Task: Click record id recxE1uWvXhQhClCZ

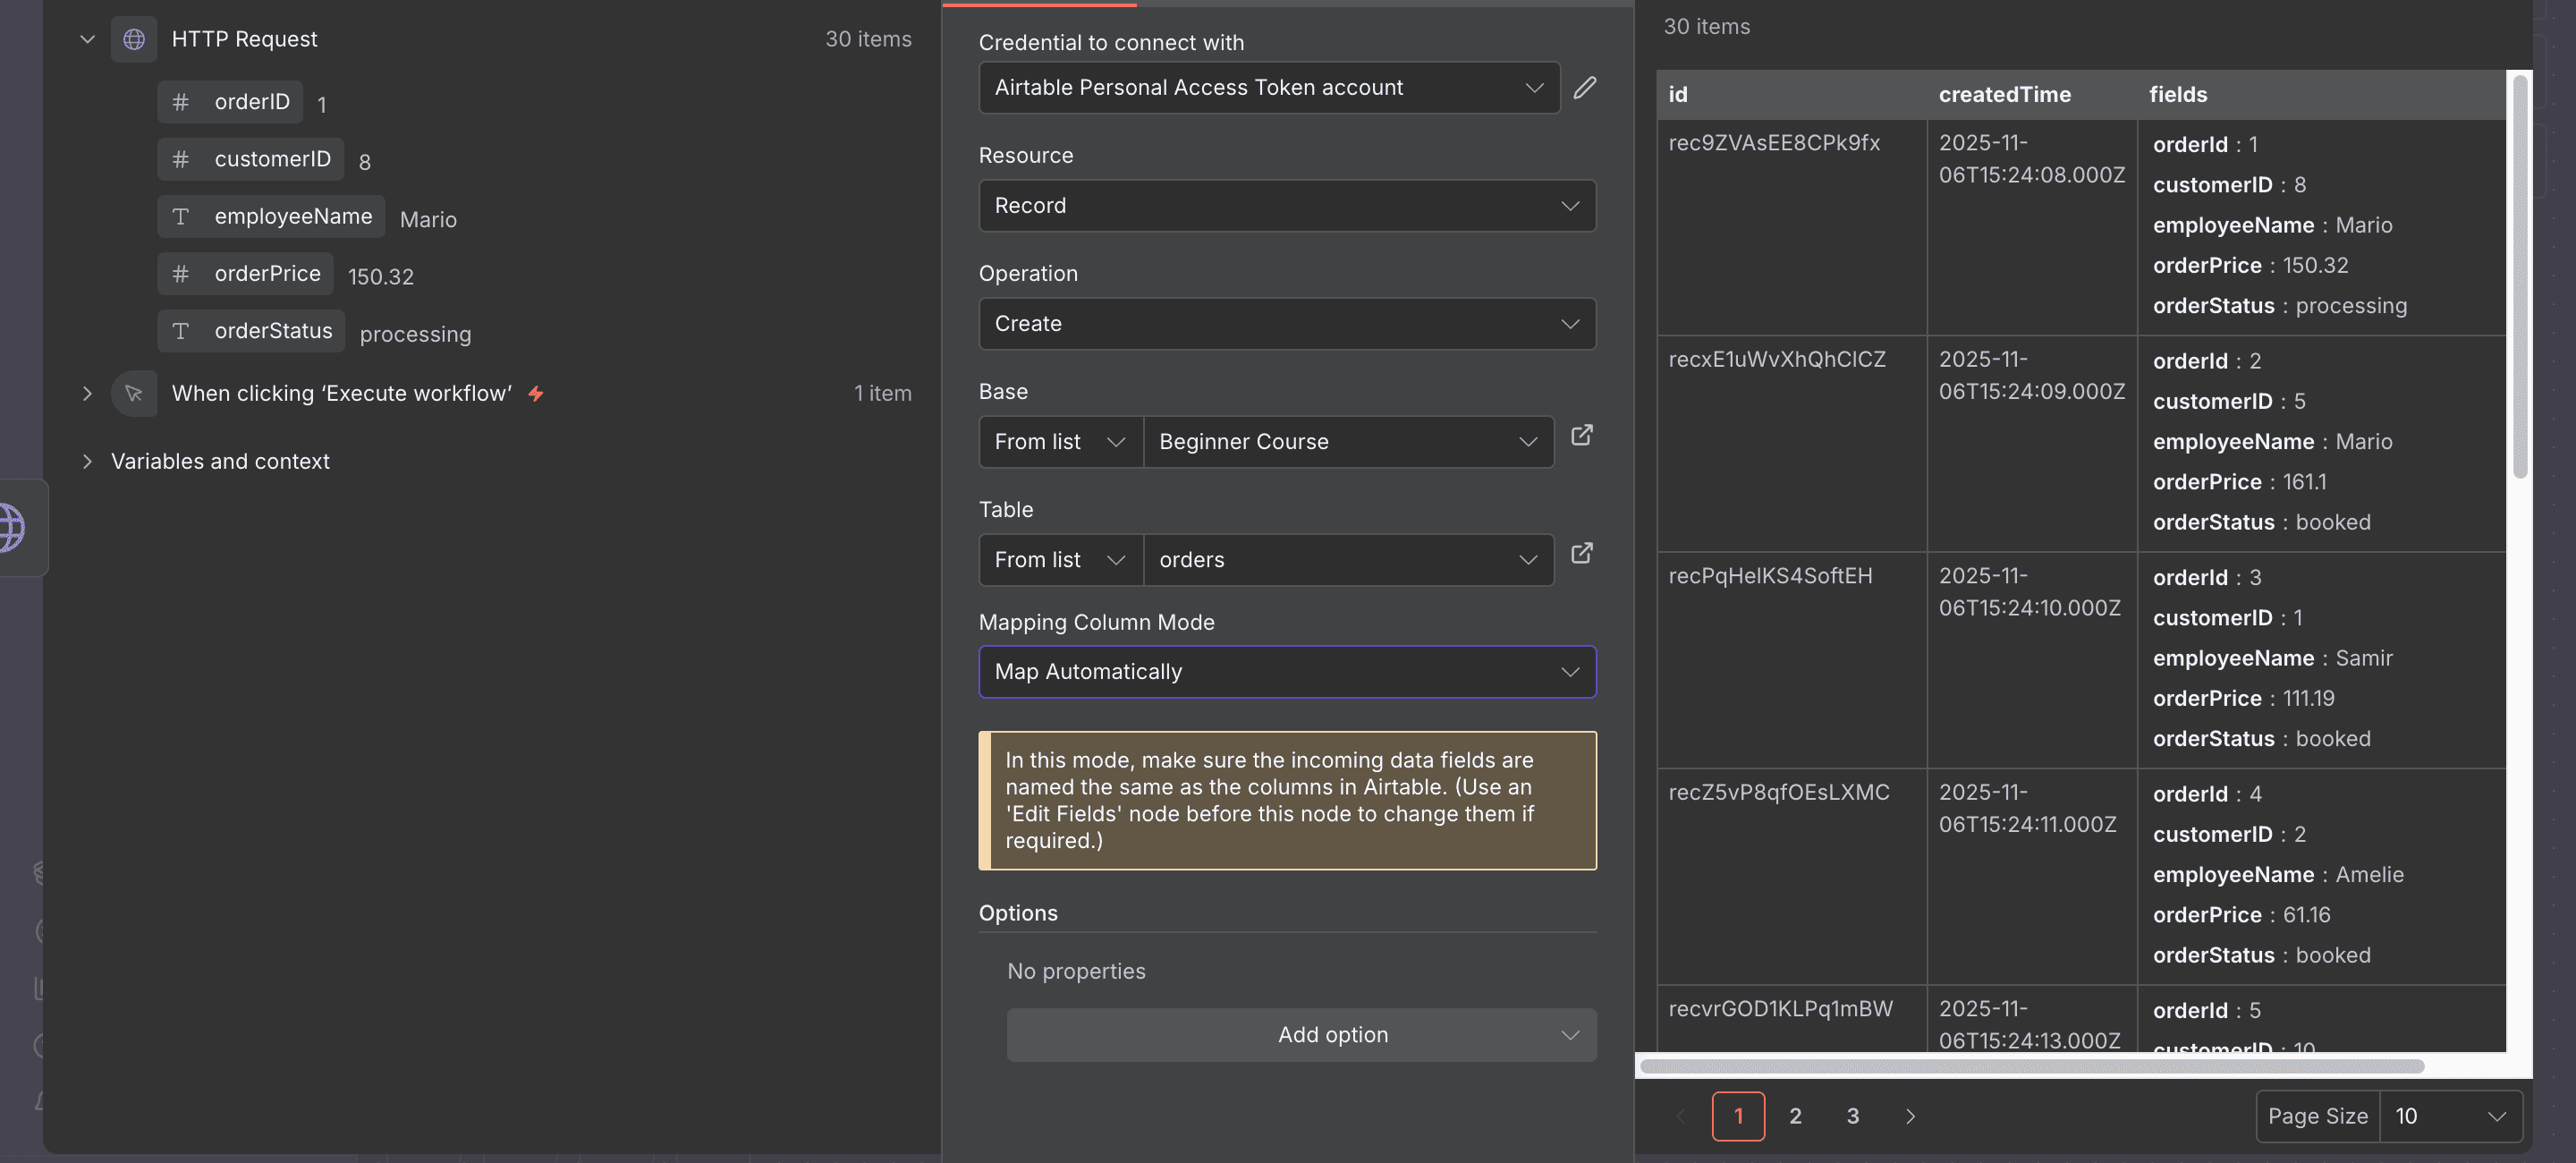Action: tap(1776, 359)
